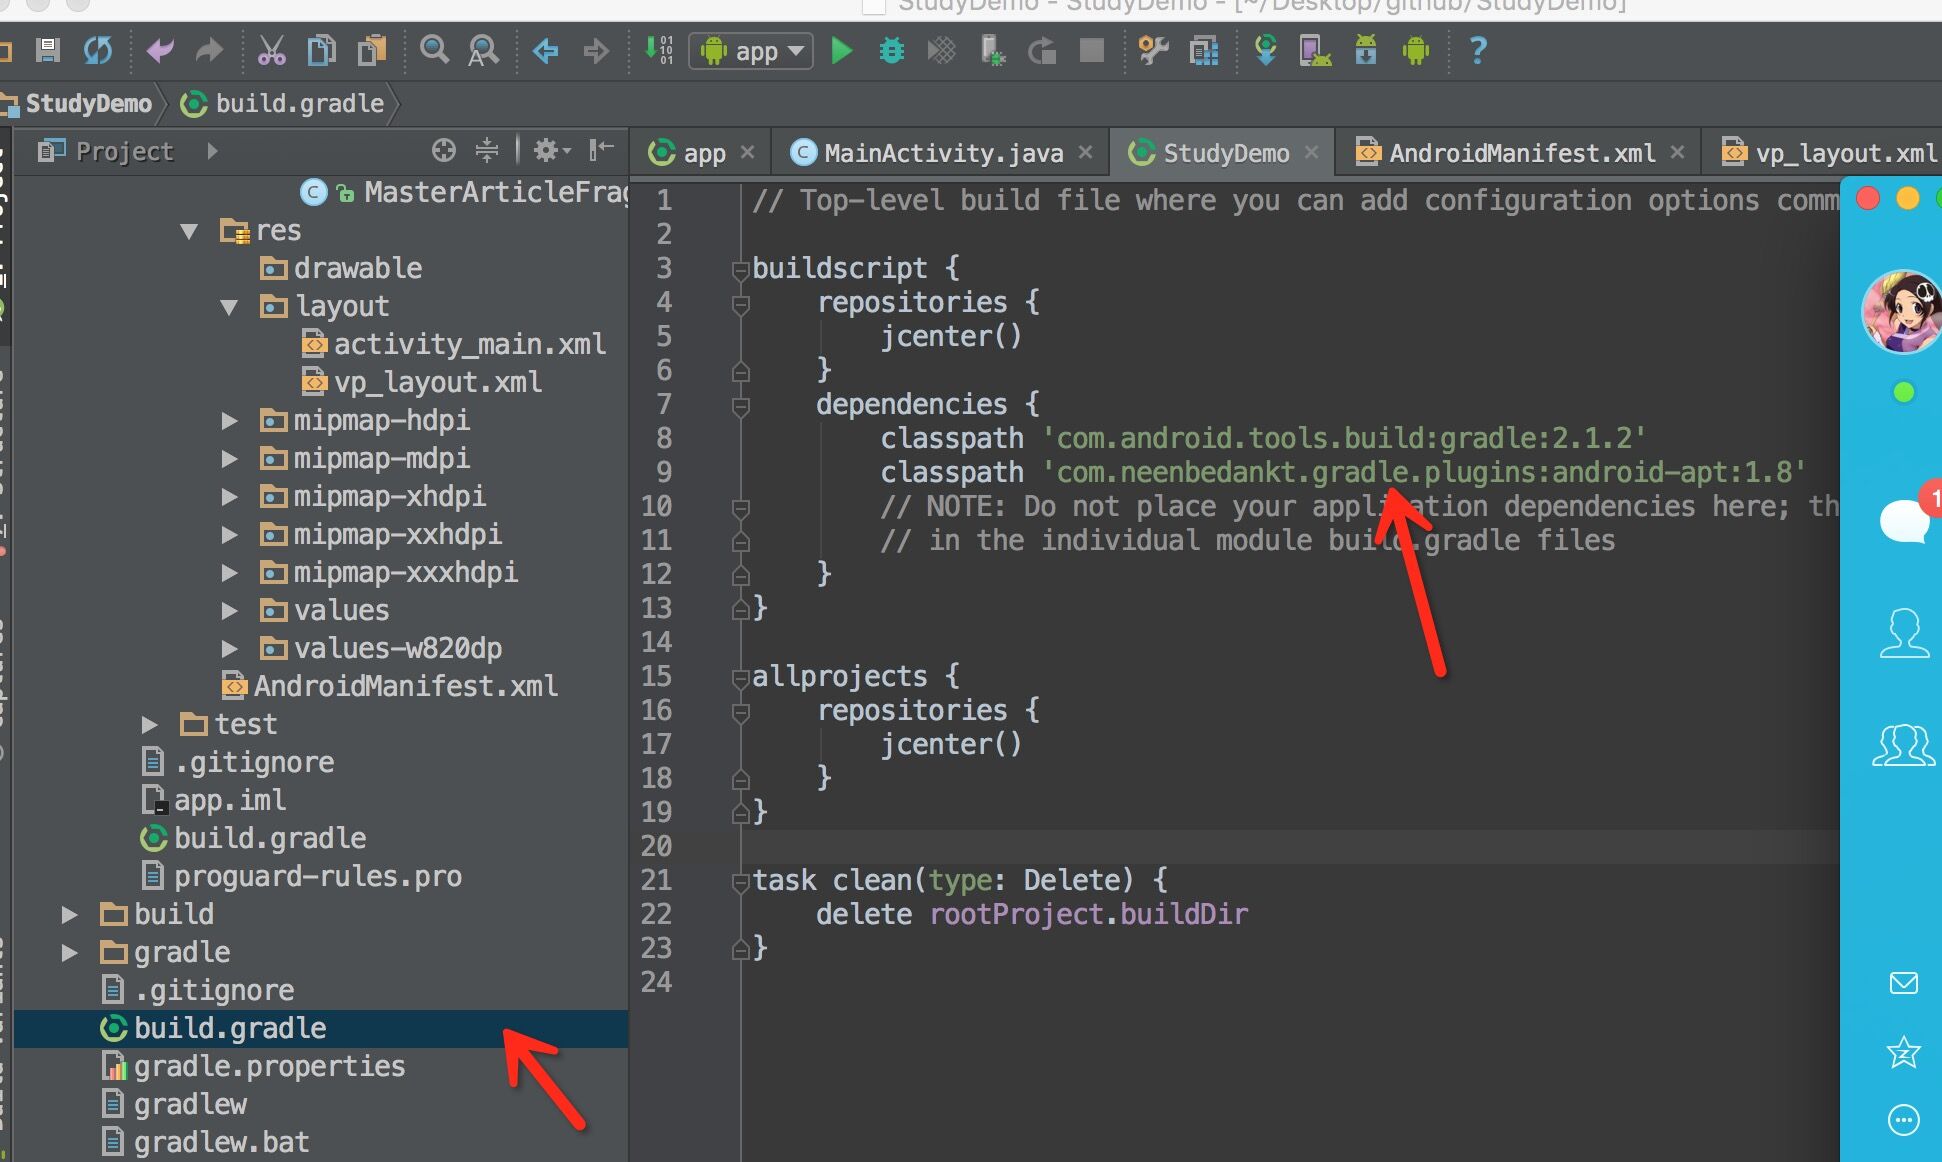The height and width of the screenshot is (1162, 1942).
Task: Fold the allprojects block in the gutter
Action: point(740,678)
